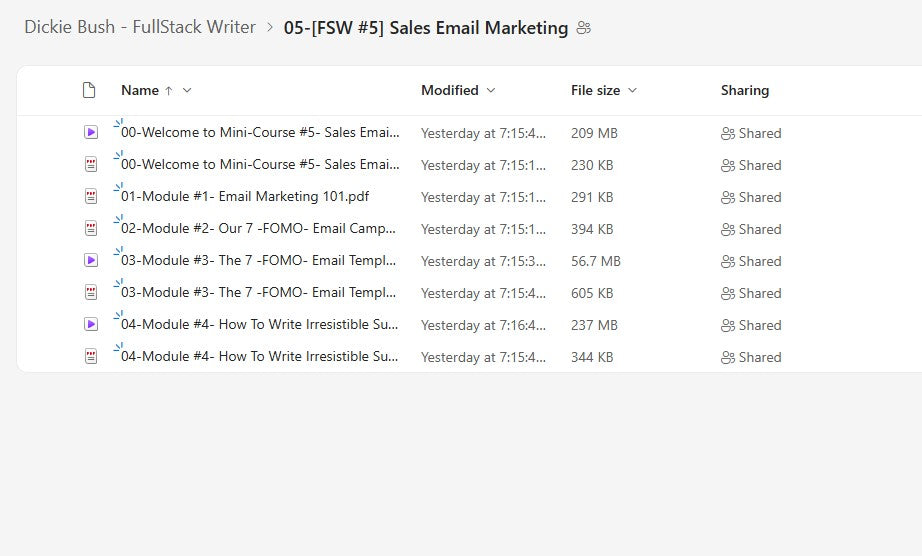Image resolution: width=922 pixels, height=556 pixels.
Task: Open 04-Module #4 Irresistible Su 344 KB file
Action: click(259, 356)
